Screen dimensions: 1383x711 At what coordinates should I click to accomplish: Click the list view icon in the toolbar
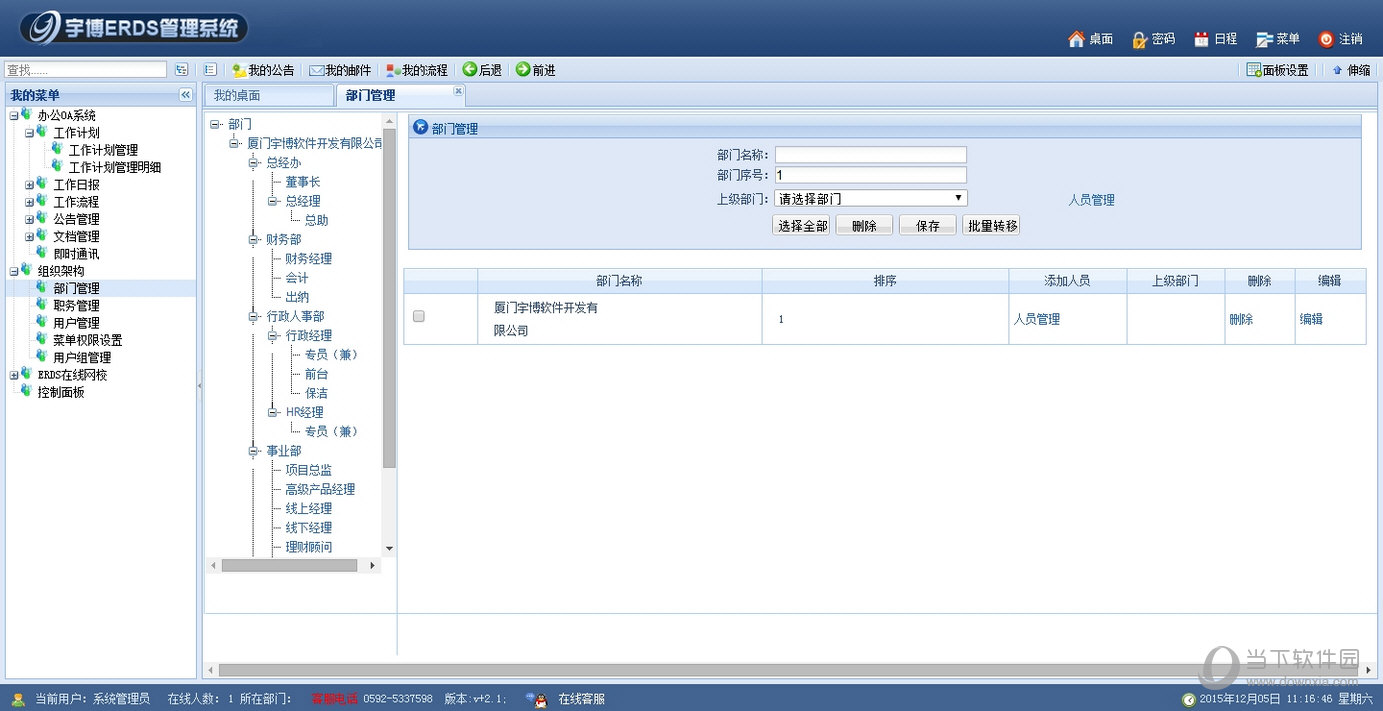(210, 70)
